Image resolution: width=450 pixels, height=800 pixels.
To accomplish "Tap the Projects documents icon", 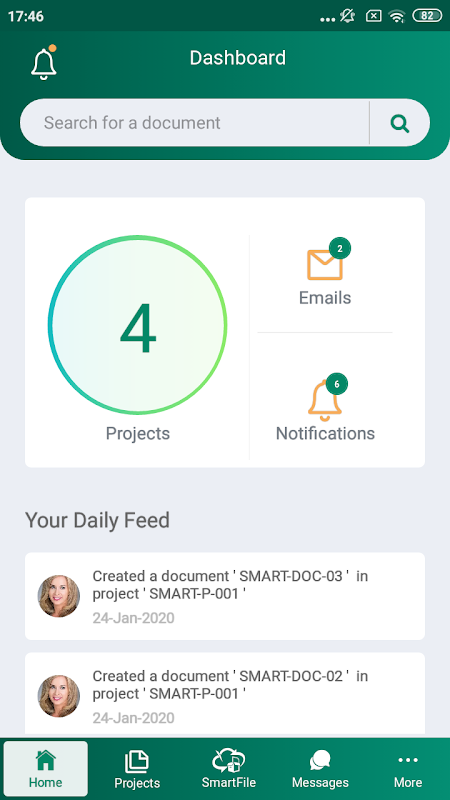I will tap(137, 762).
